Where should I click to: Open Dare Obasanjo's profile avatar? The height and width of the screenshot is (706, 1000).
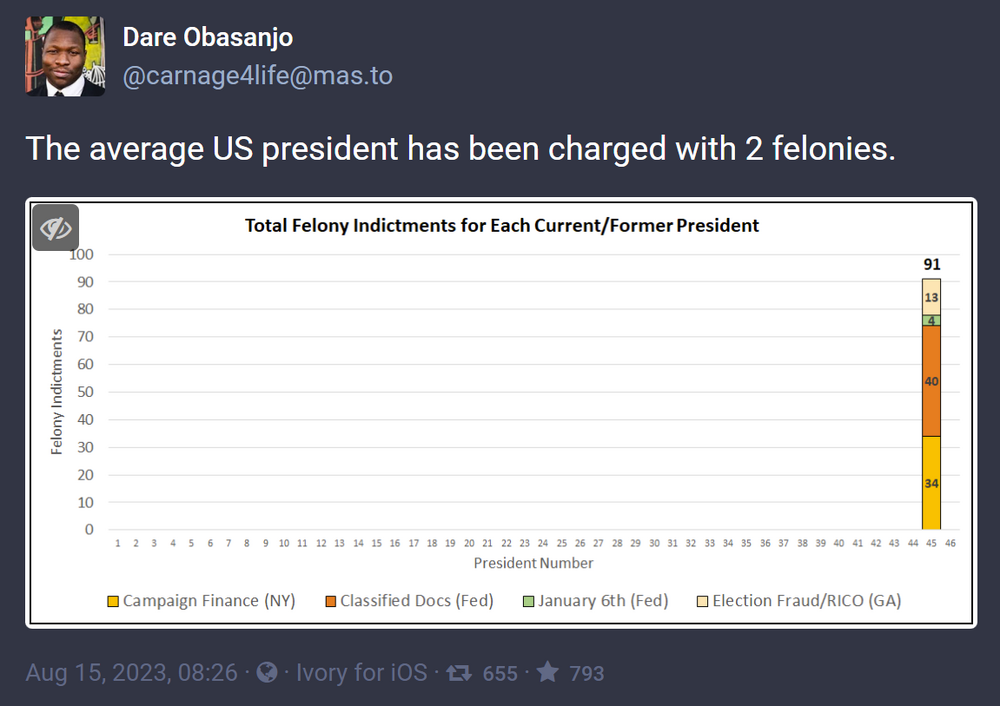pos(66,57)
